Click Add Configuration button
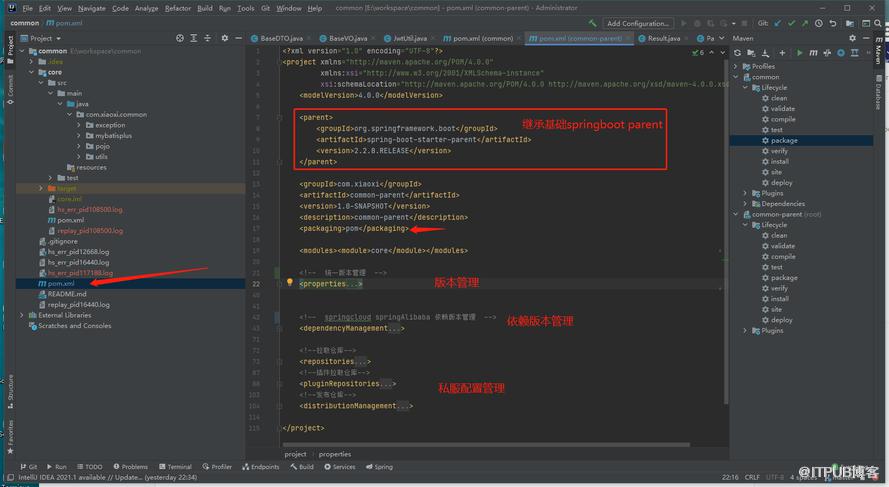The height and width of the screenshot is (487, 889). pyautogui.click(x=637, y=23)
